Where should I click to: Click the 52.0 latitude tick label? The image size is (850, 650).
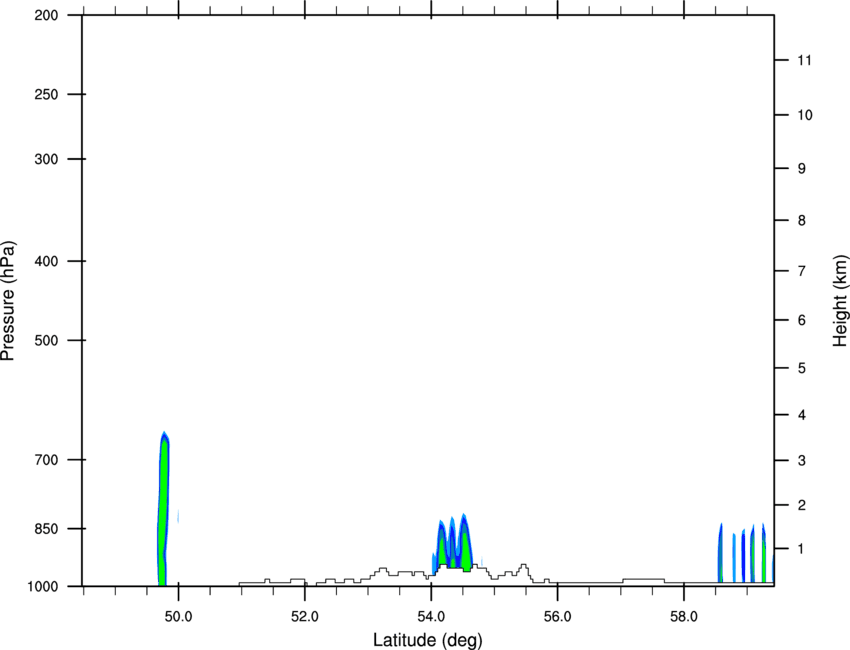point(305,617)
